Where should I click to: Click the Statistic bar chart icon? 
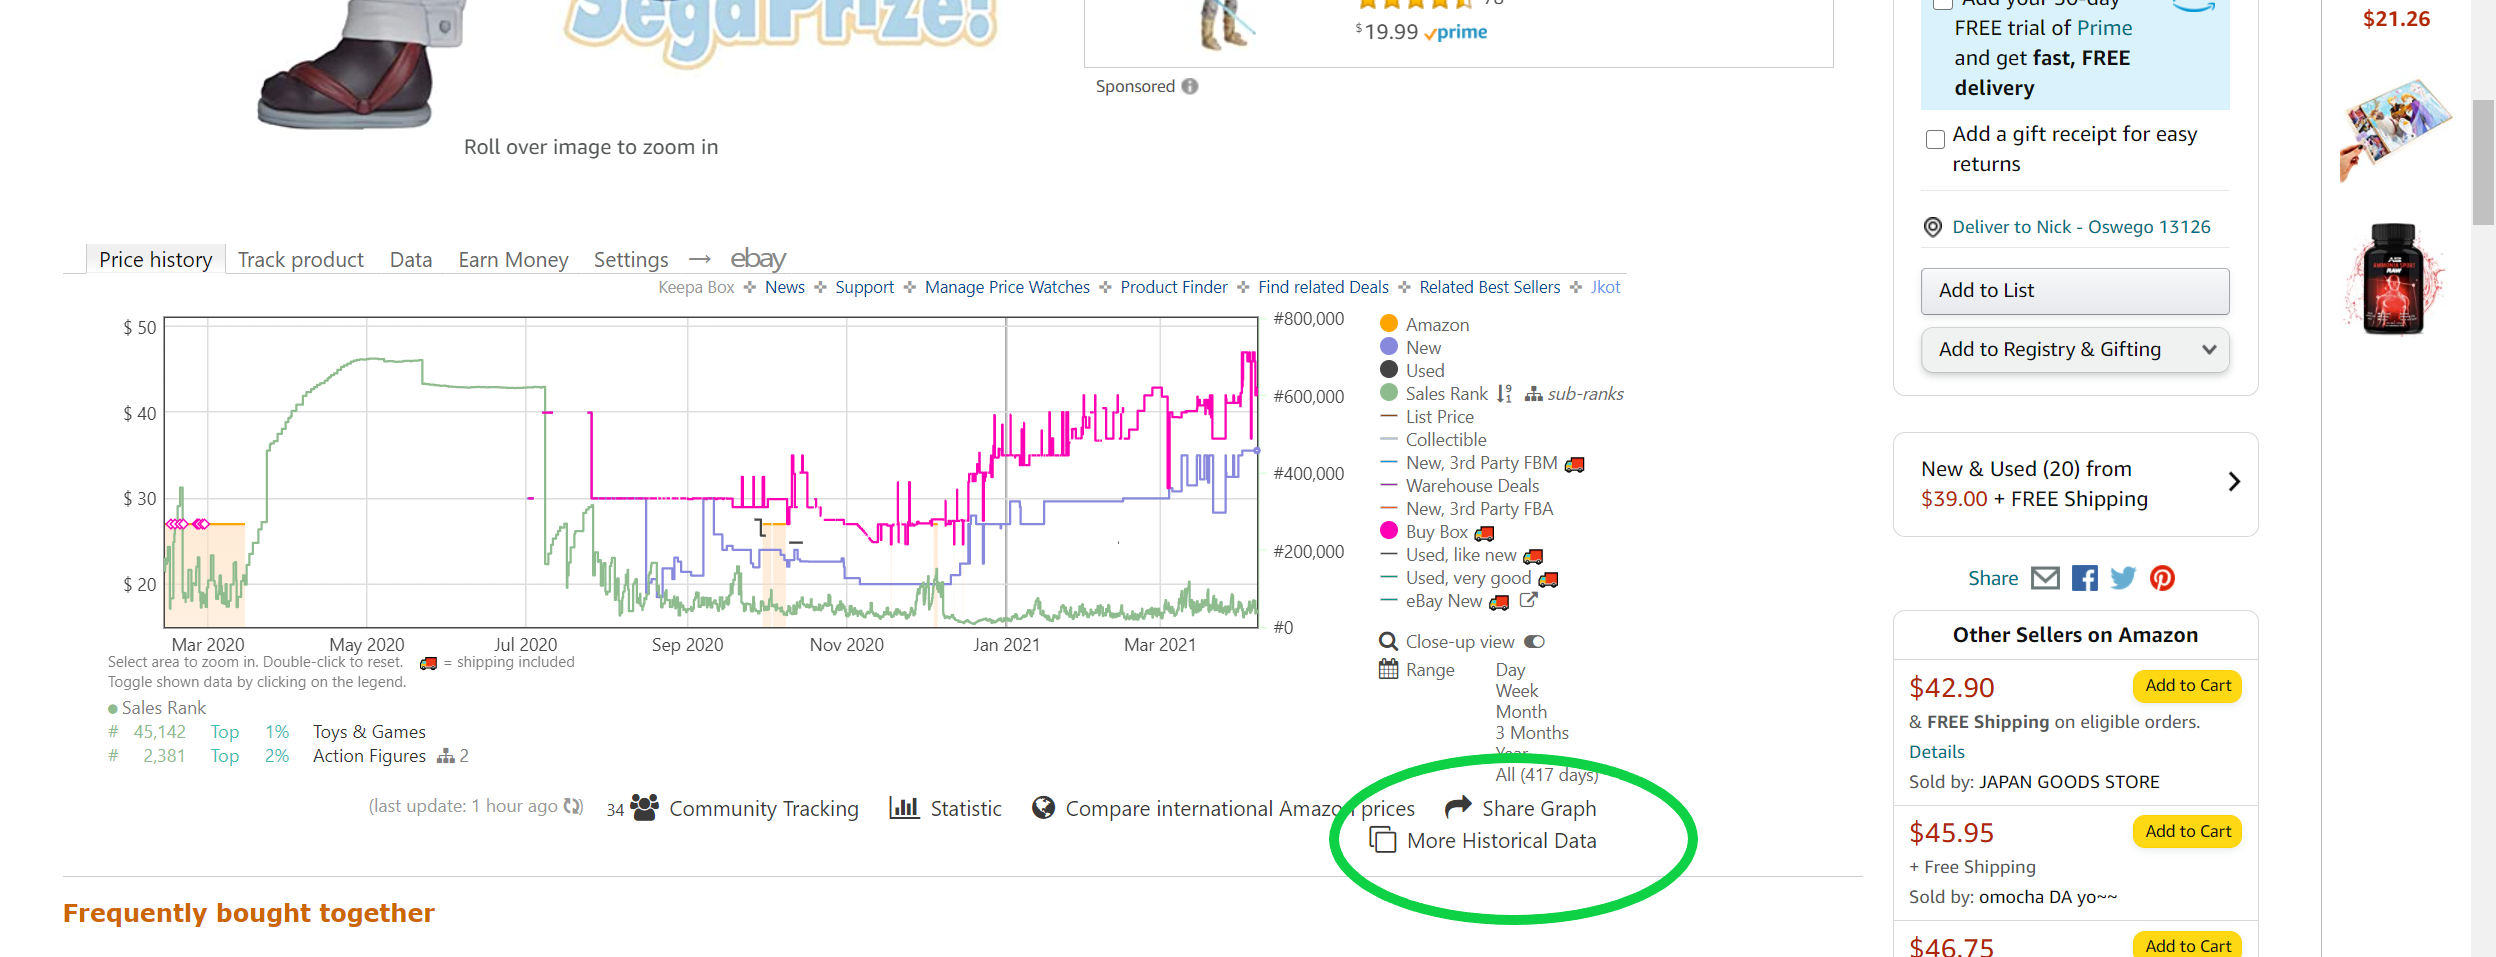[904, 807]
